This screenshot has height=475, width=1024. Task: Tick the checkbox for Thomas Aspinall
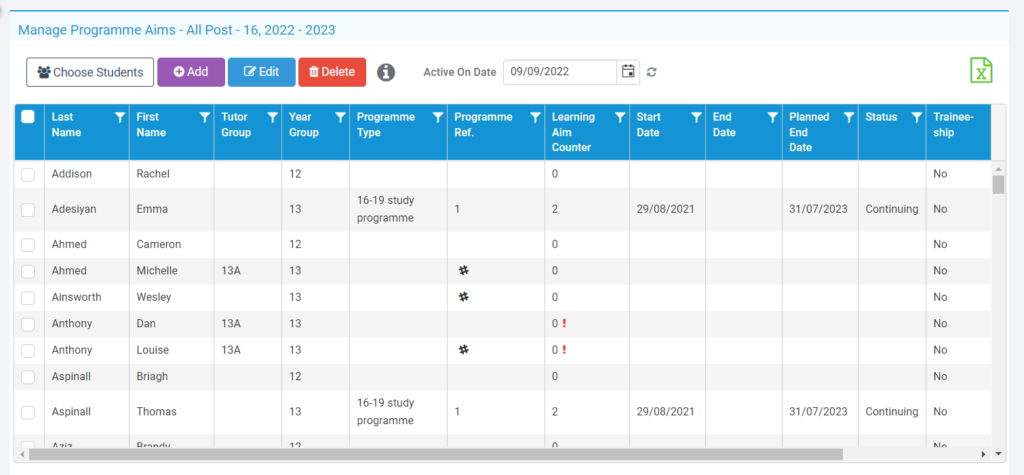(27, 412)
